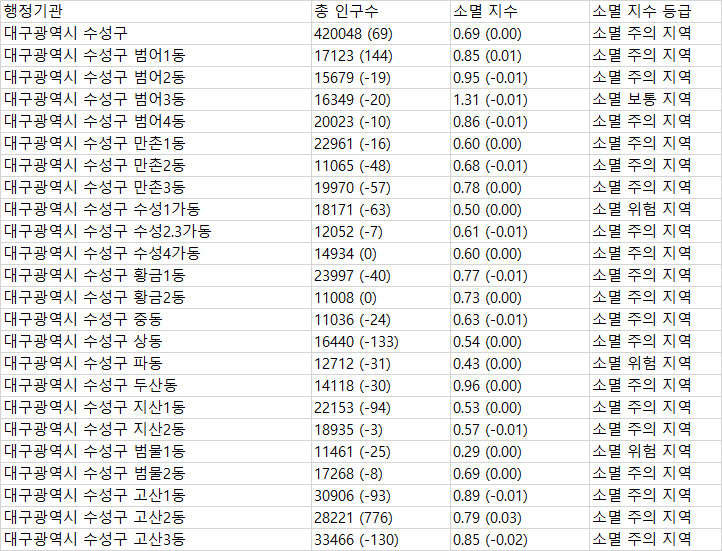Screen dimensions: 722x551
Task: Click 소멸 위험 지역 grade in 범물1동 row
Action: click(x=641, y=451)
